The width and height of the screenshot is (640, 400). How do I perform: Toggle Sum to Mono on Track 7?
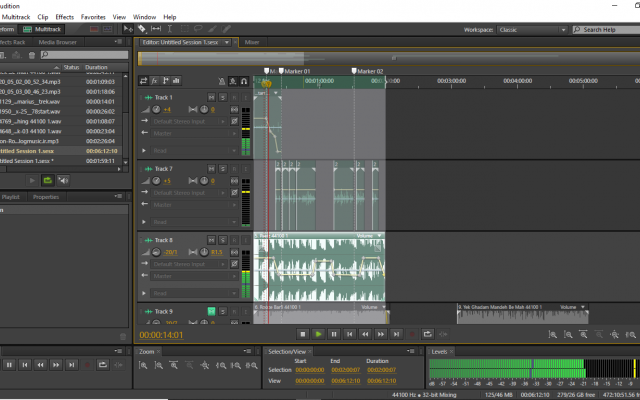[x=234, y=181]
